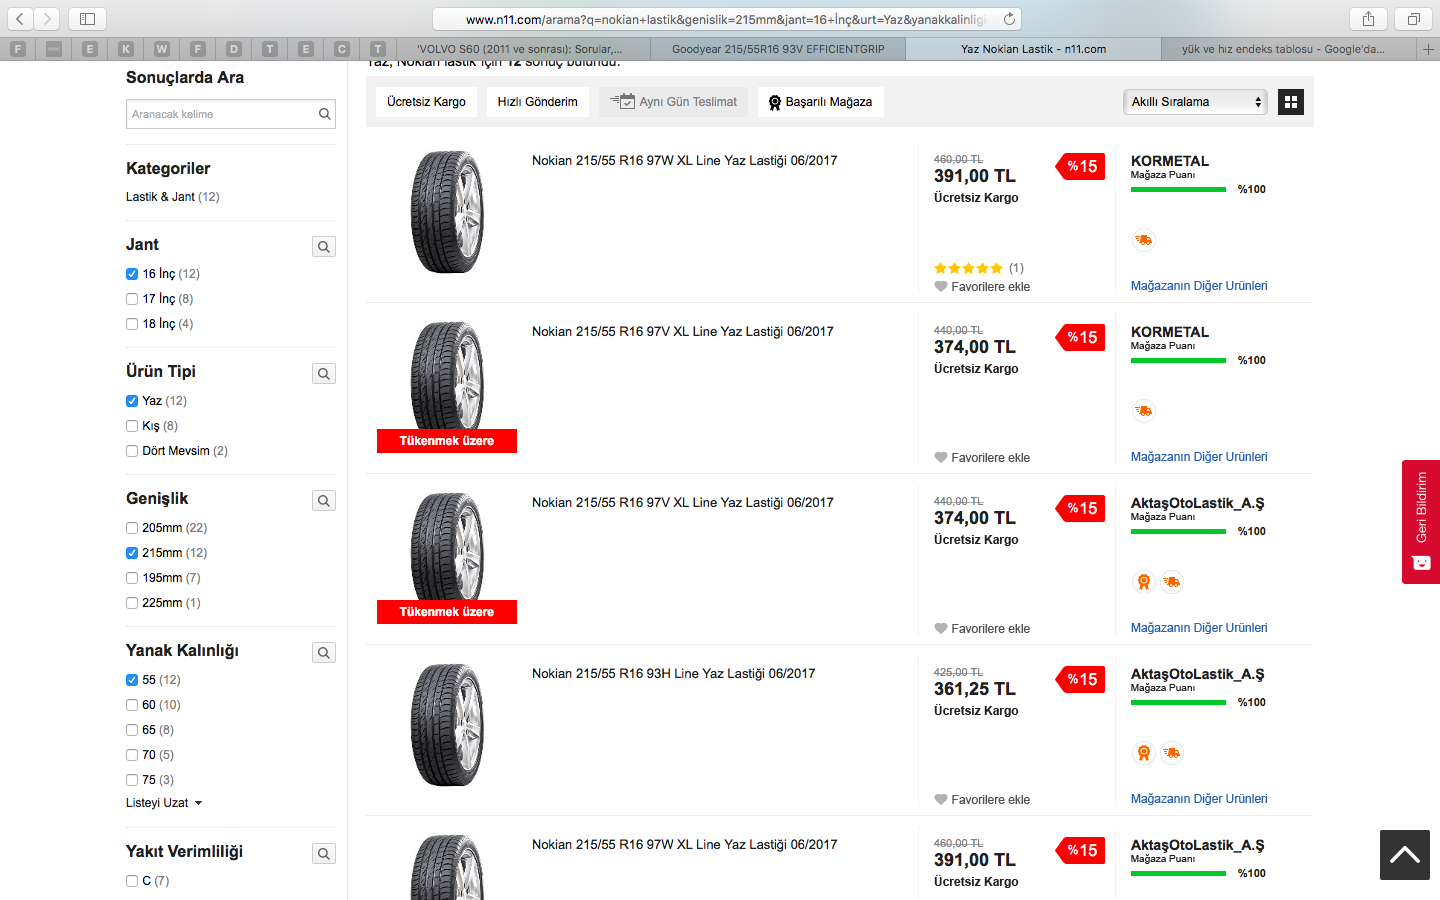The width and height of the screenshot is (1440, 900).
Task: Check the Kış product type filter
Action: pyautogui.click(x=132, y=426)
